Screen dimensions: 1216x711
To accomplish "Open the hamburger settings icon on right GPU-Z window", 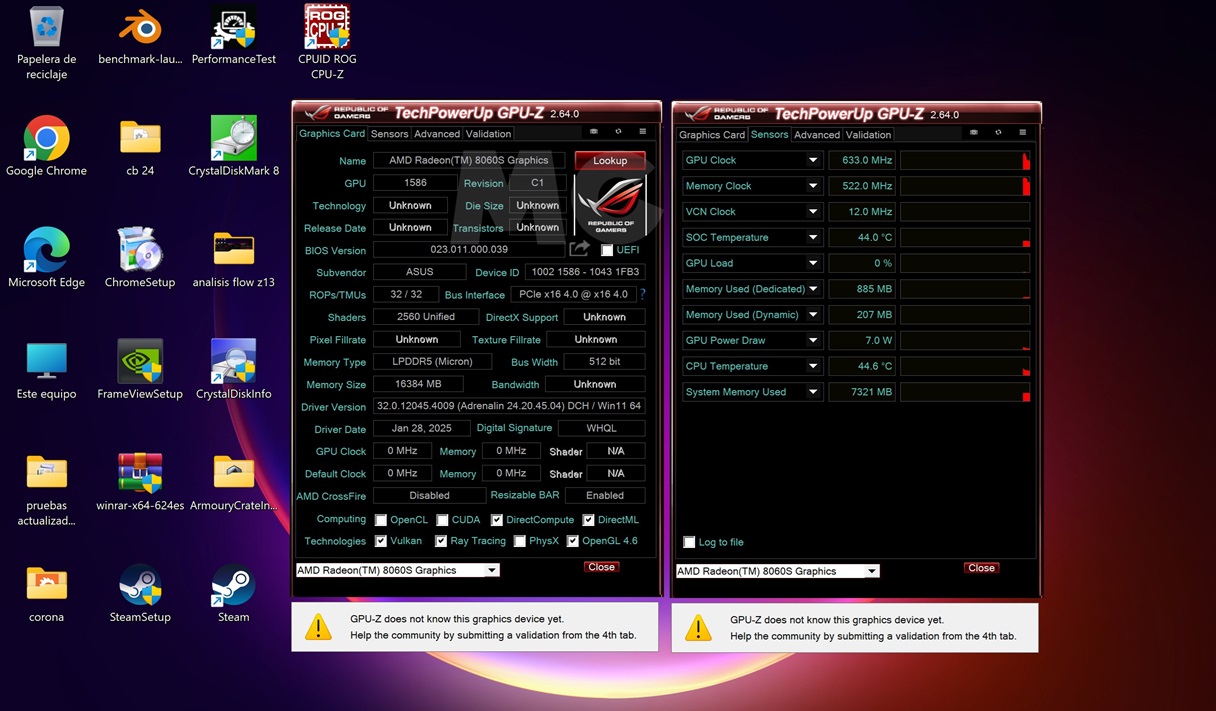I will (1022, 133).
